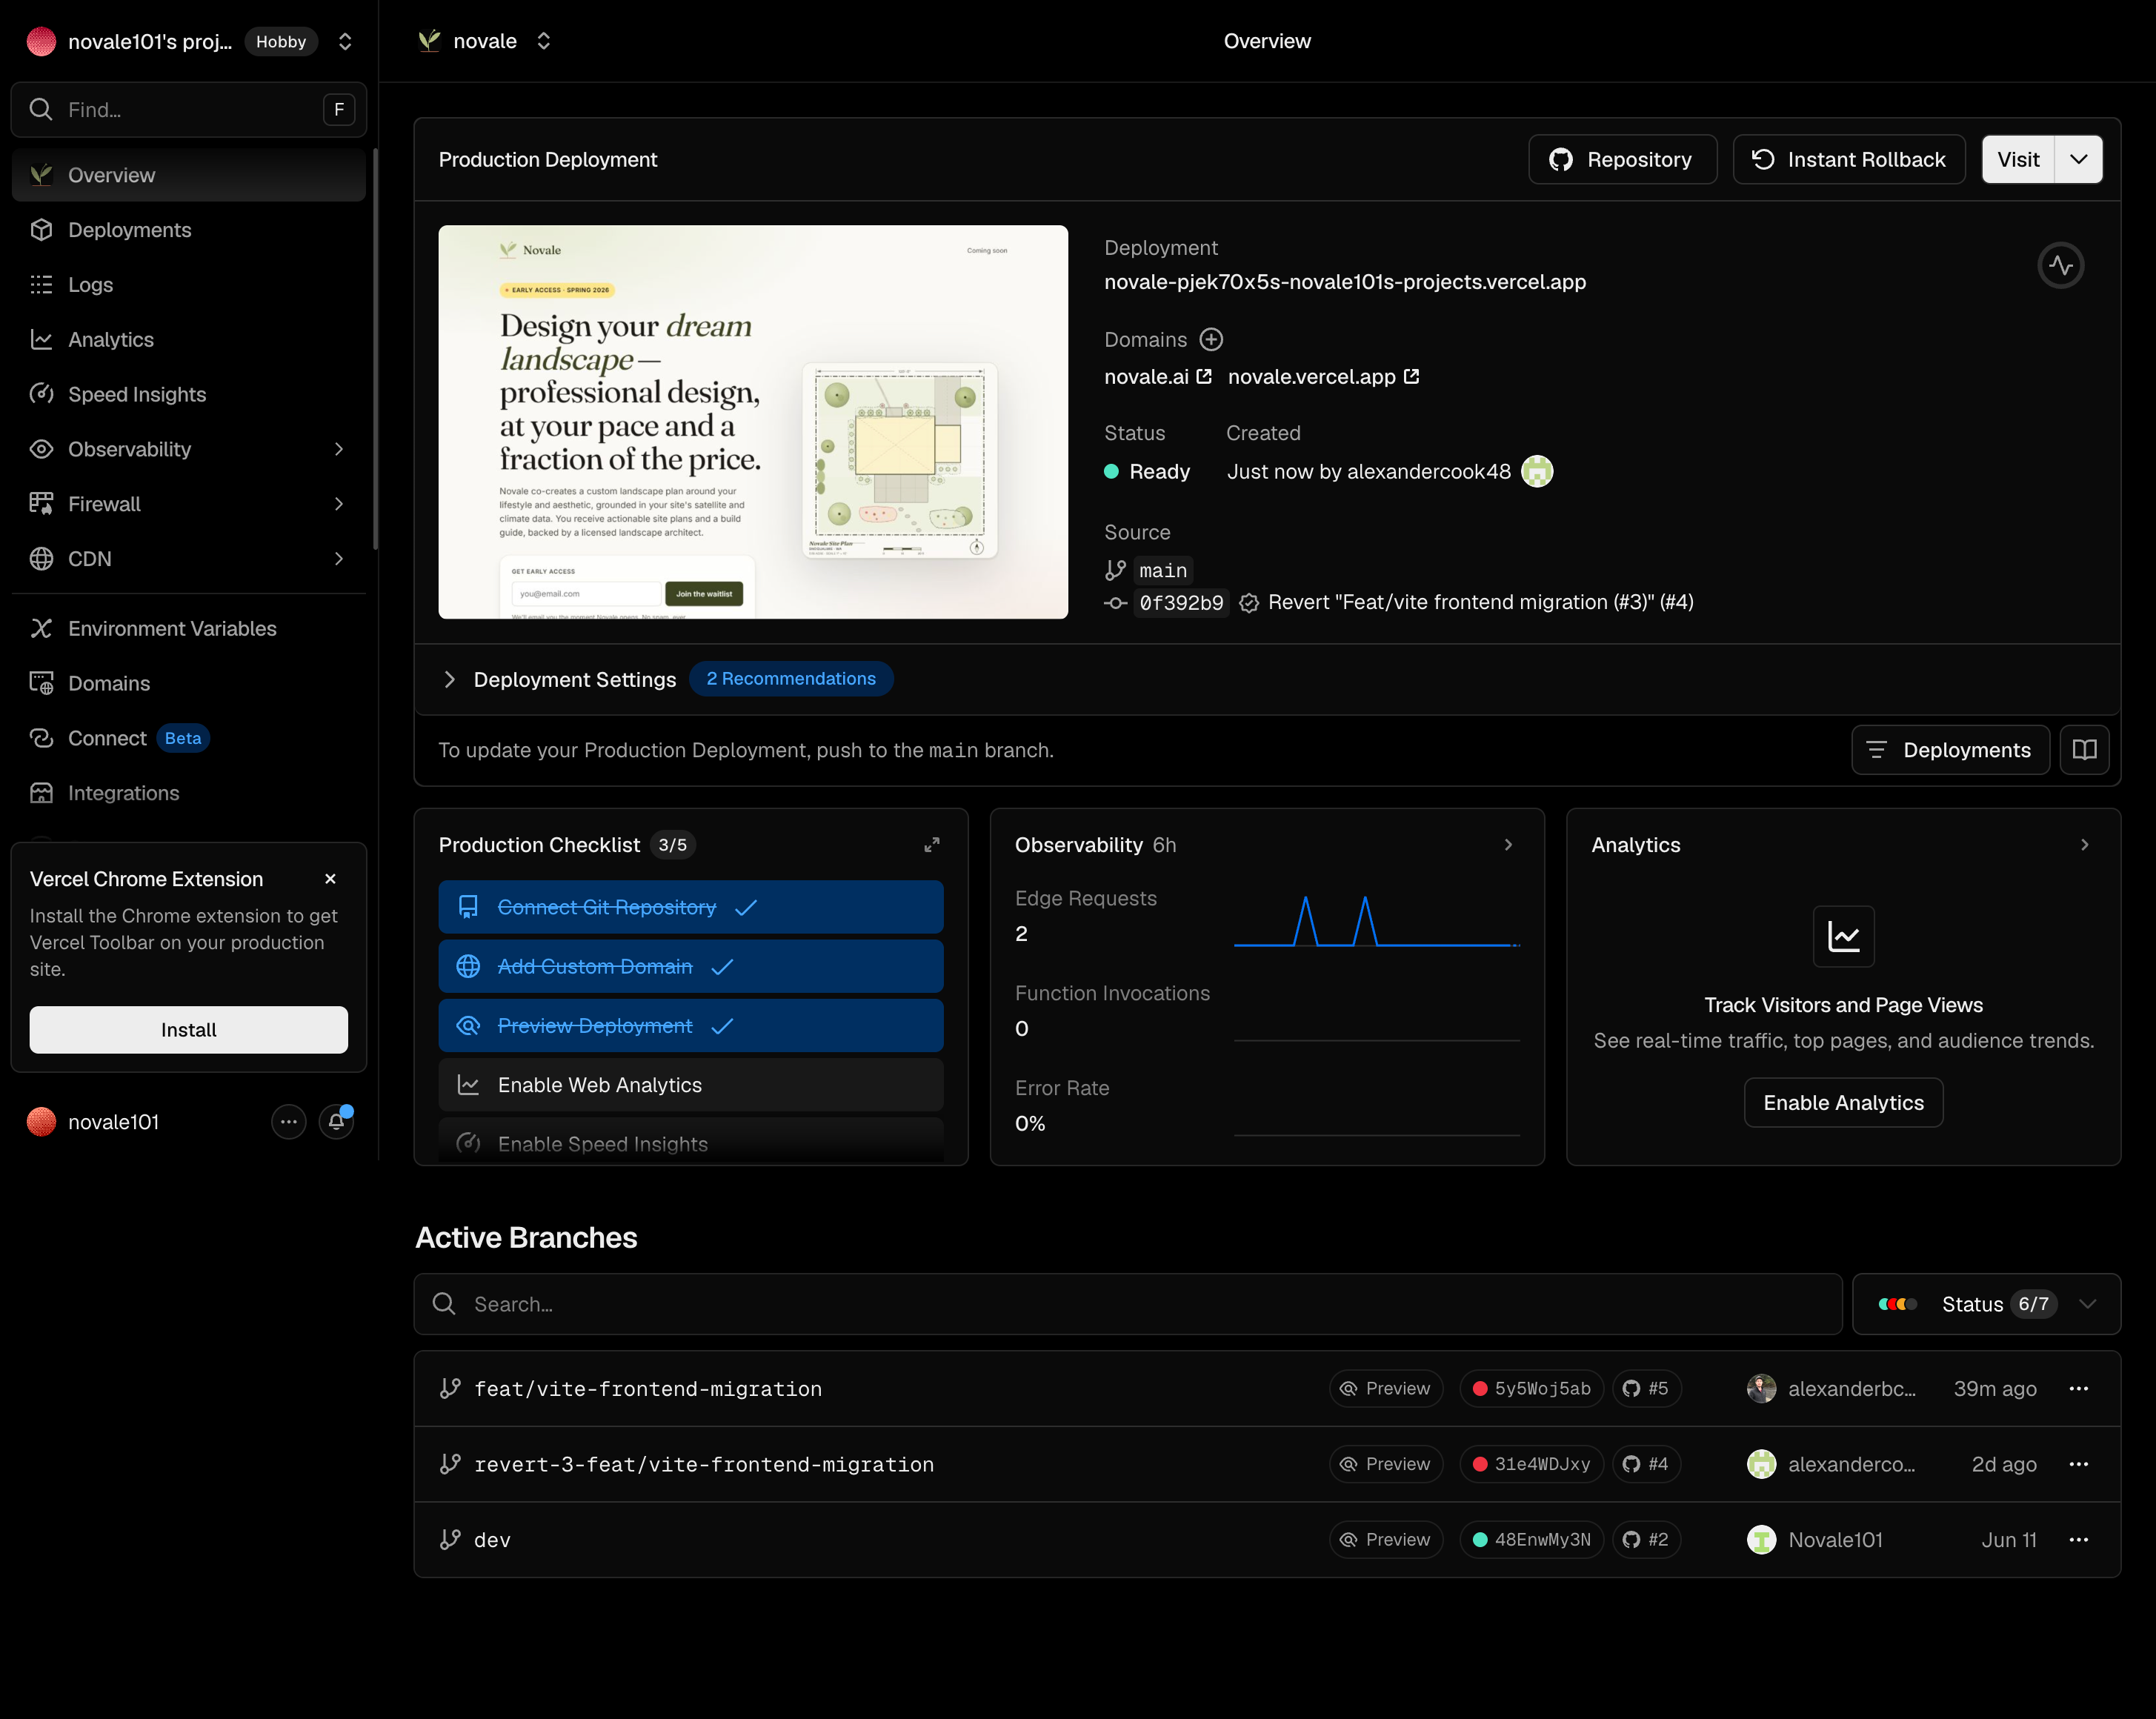Click Add Custom Domain checklist item
This screenshot has height=1719, width=2156.
click(690, 966)
